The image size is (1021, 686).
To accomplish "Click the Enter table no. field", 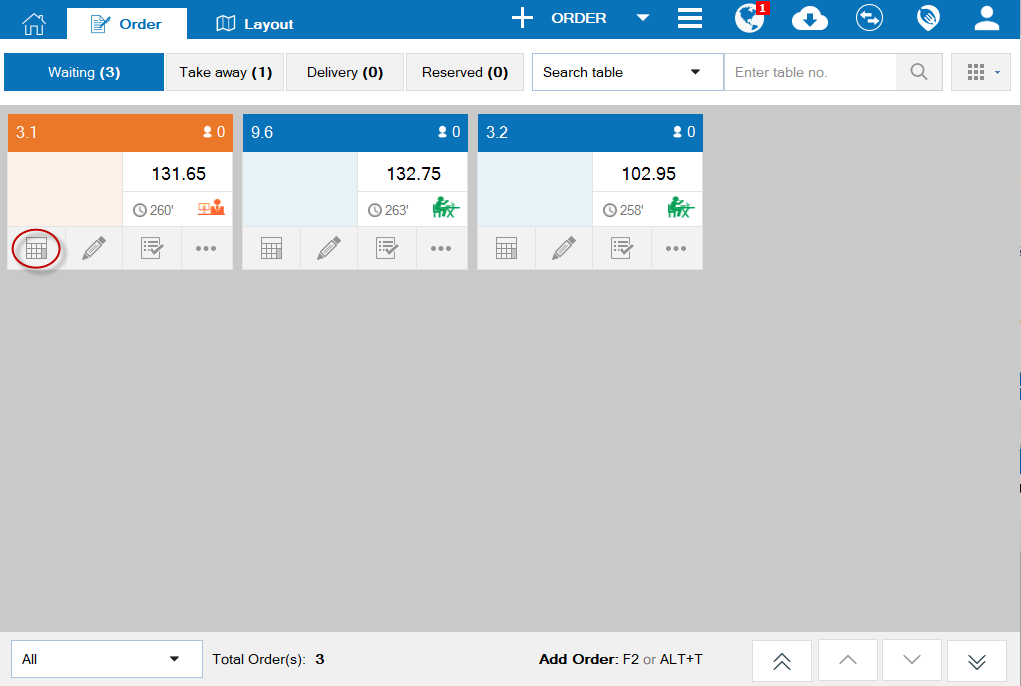I will (810, 72).
